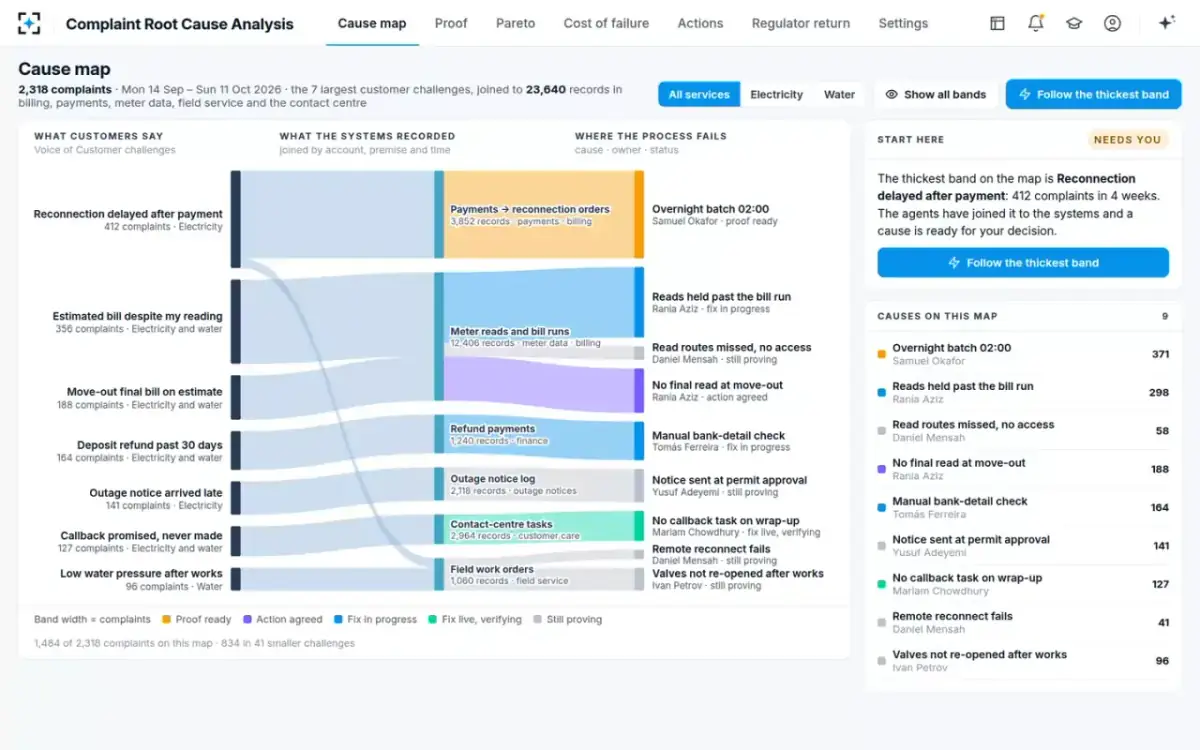Select map cause Notice sent at permit approval

coord(729,485)
